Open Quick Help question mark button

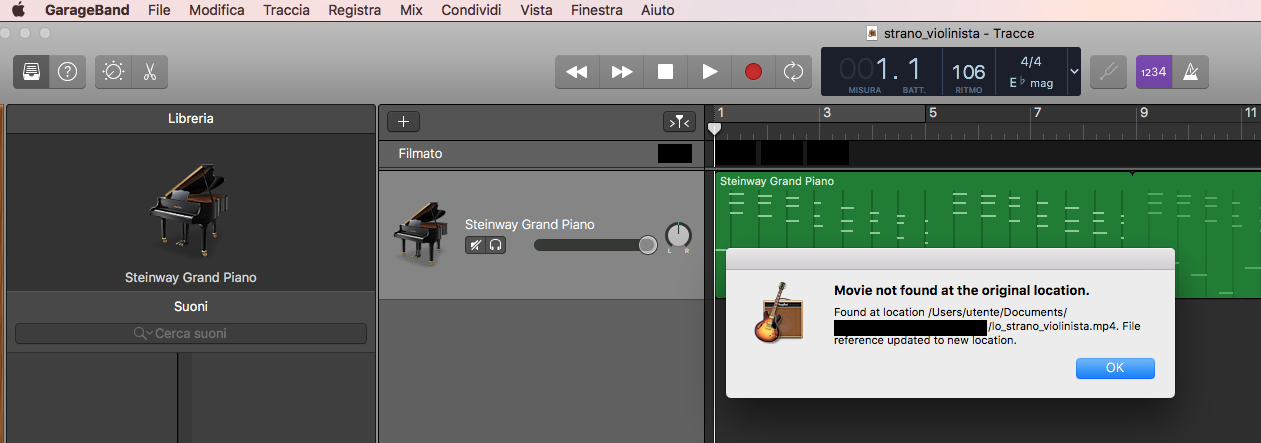[68, 72]
